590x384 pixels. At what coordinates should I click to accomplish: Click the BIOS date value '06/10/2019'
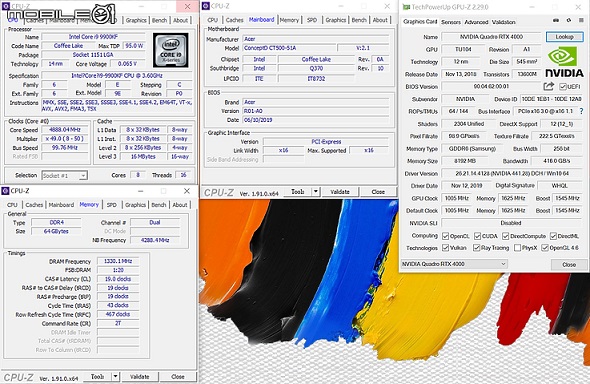[x=315, y=120]
